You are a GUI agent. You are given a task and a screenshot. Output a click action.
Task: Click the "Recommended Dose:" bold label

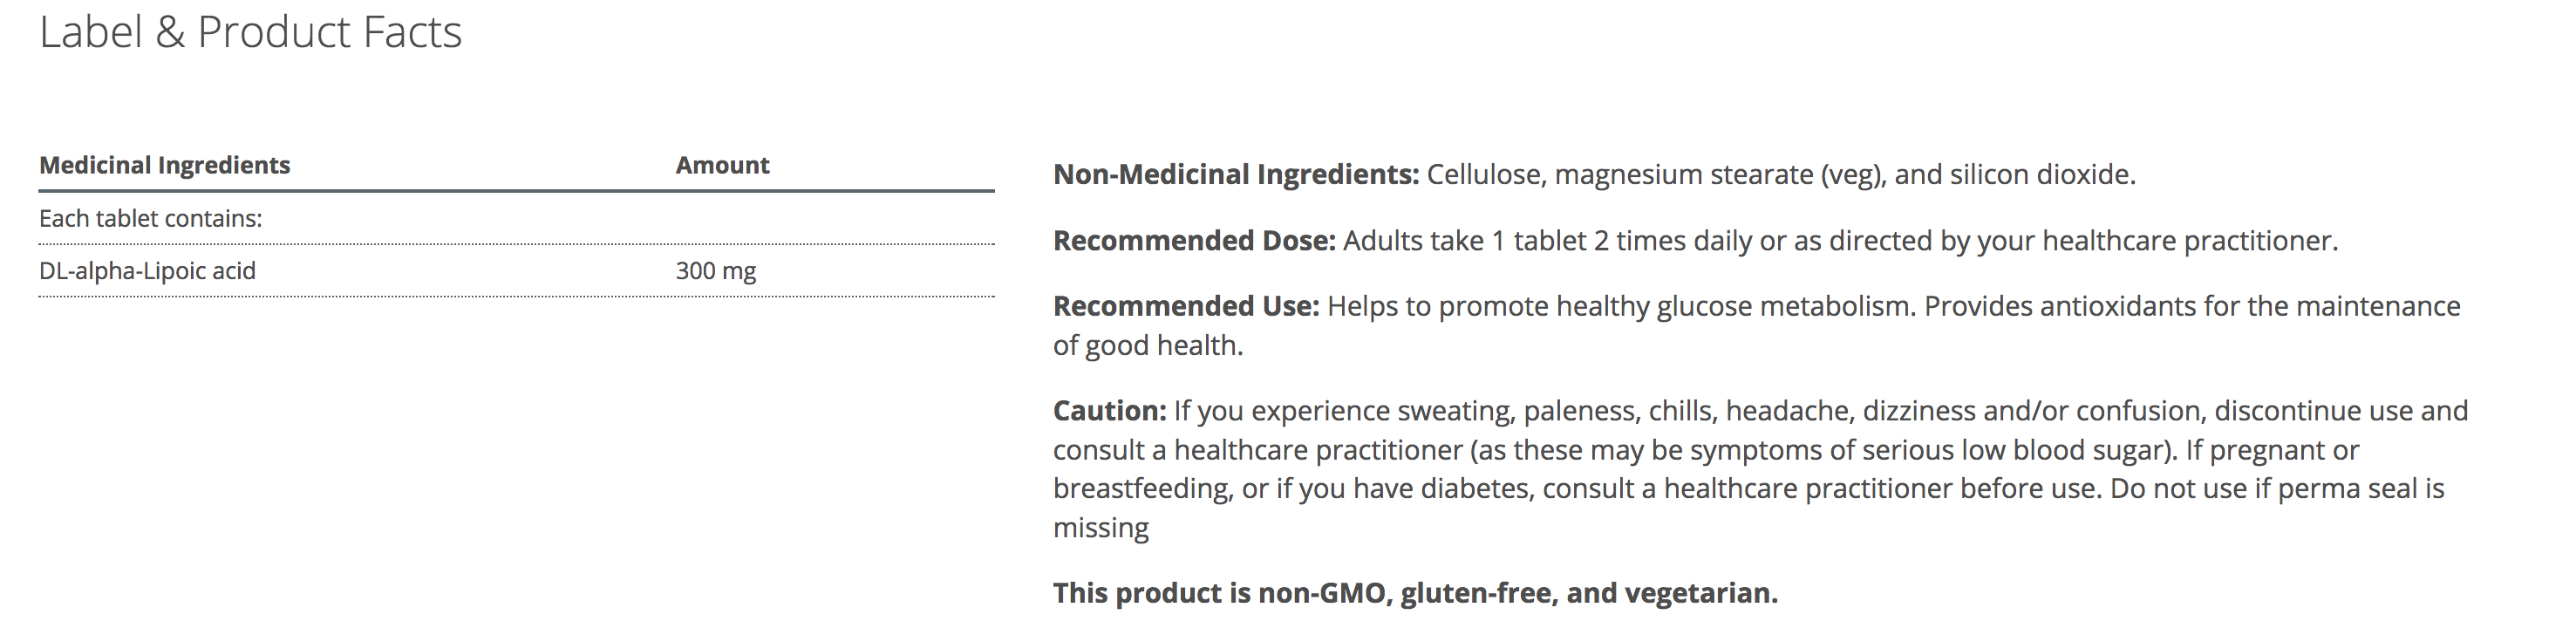point(1194,241)
